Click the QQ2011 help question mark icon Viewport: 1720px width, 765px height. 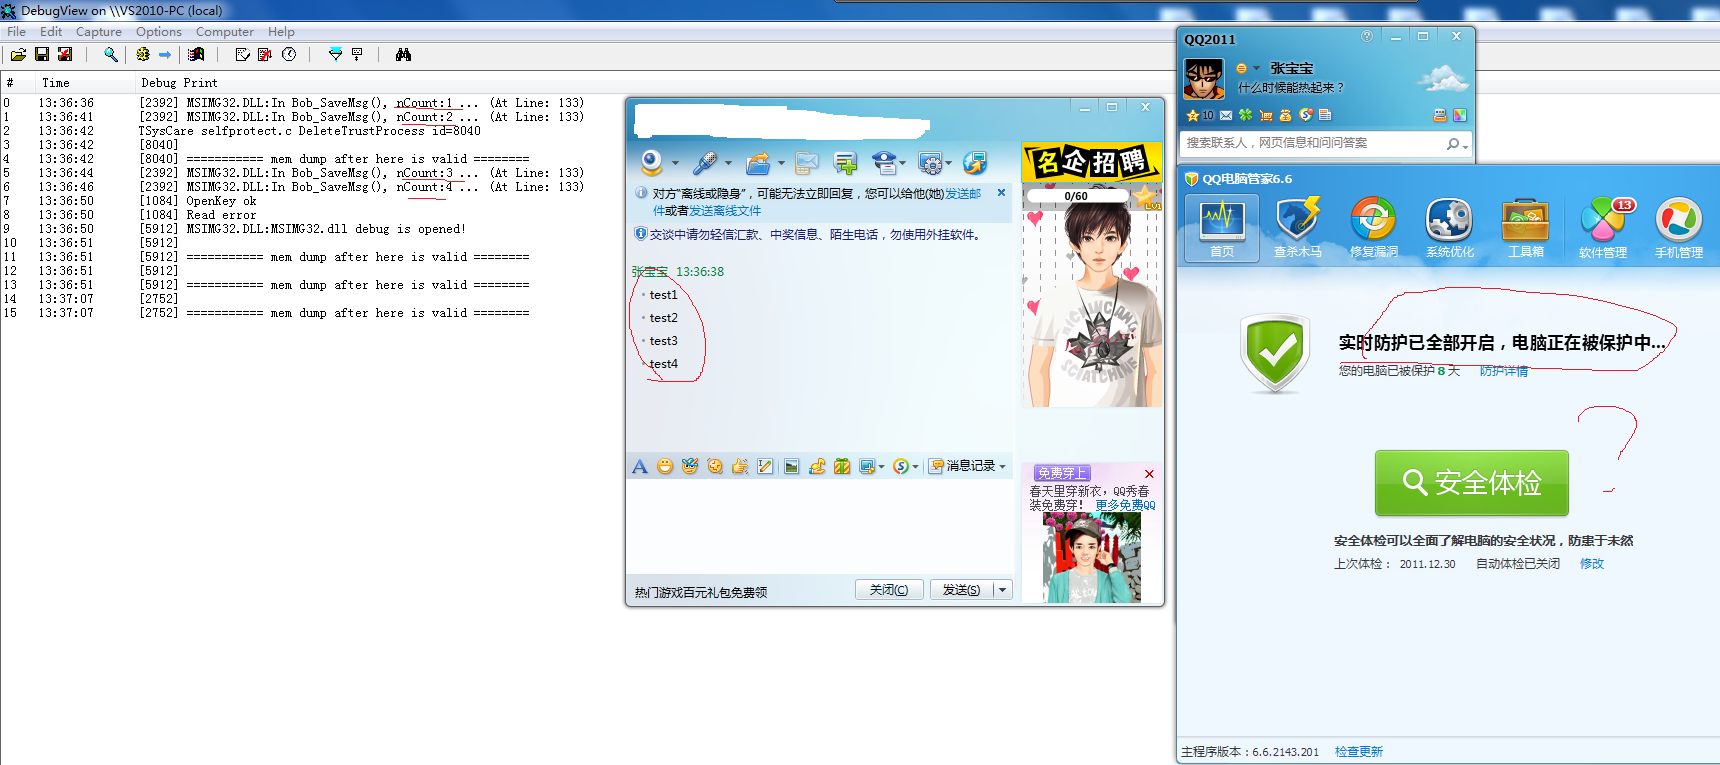[1367, 36]
